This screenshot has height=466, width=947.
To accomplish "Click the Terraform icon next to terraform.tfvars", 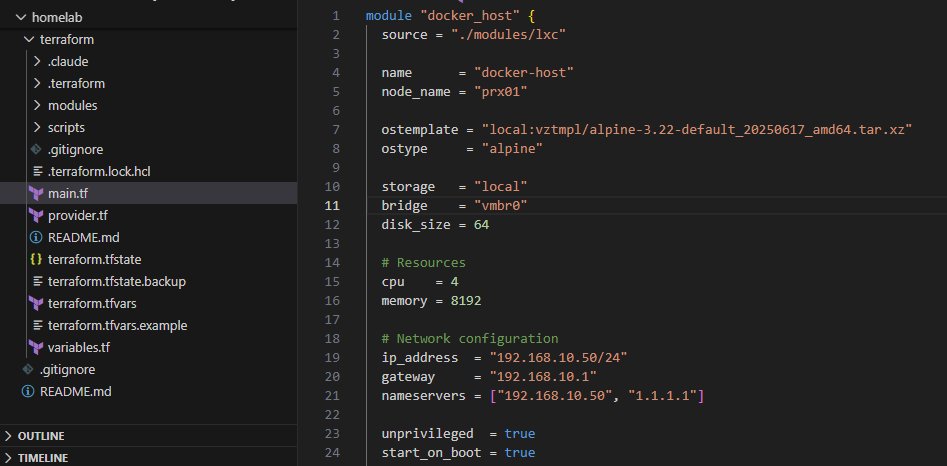I will [36, 303].
